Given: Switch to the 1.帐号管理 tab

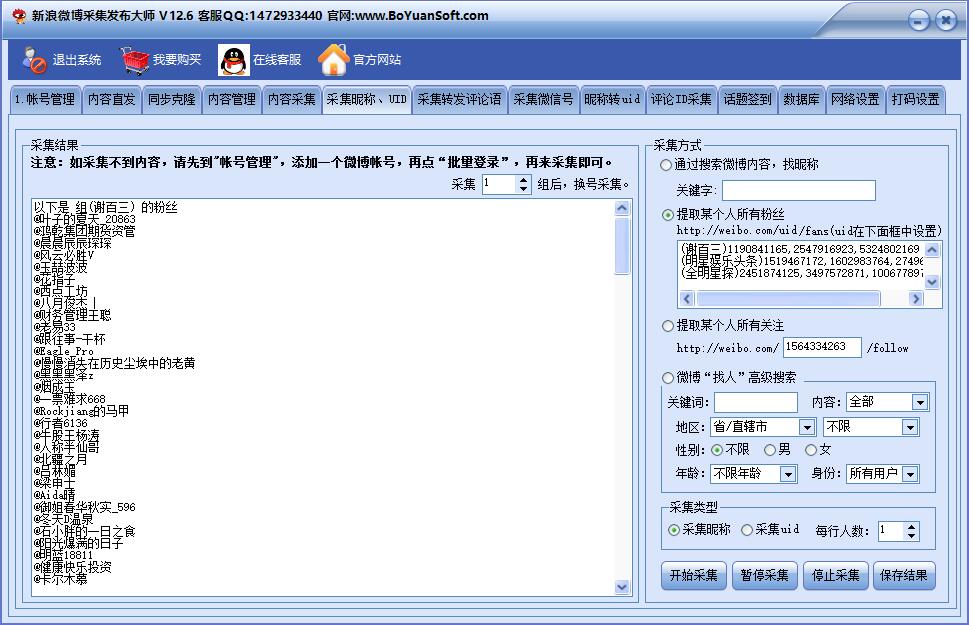Looking at the screenshot, I should click(45, 100).
